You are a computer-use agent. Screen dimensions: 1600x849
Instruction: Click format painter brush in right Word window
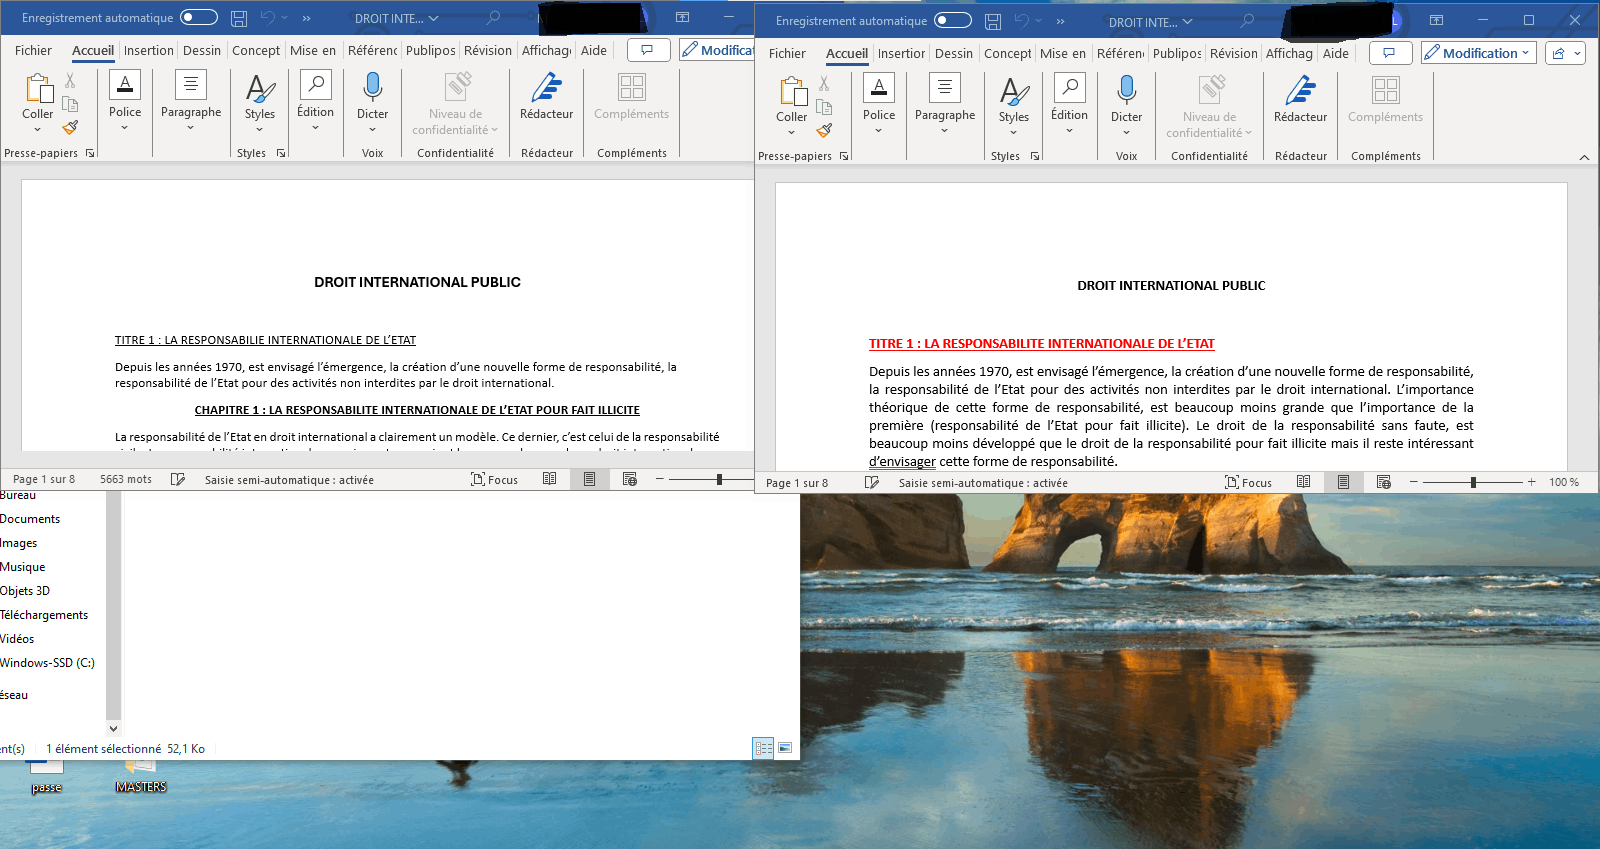[x=824, y=130]
